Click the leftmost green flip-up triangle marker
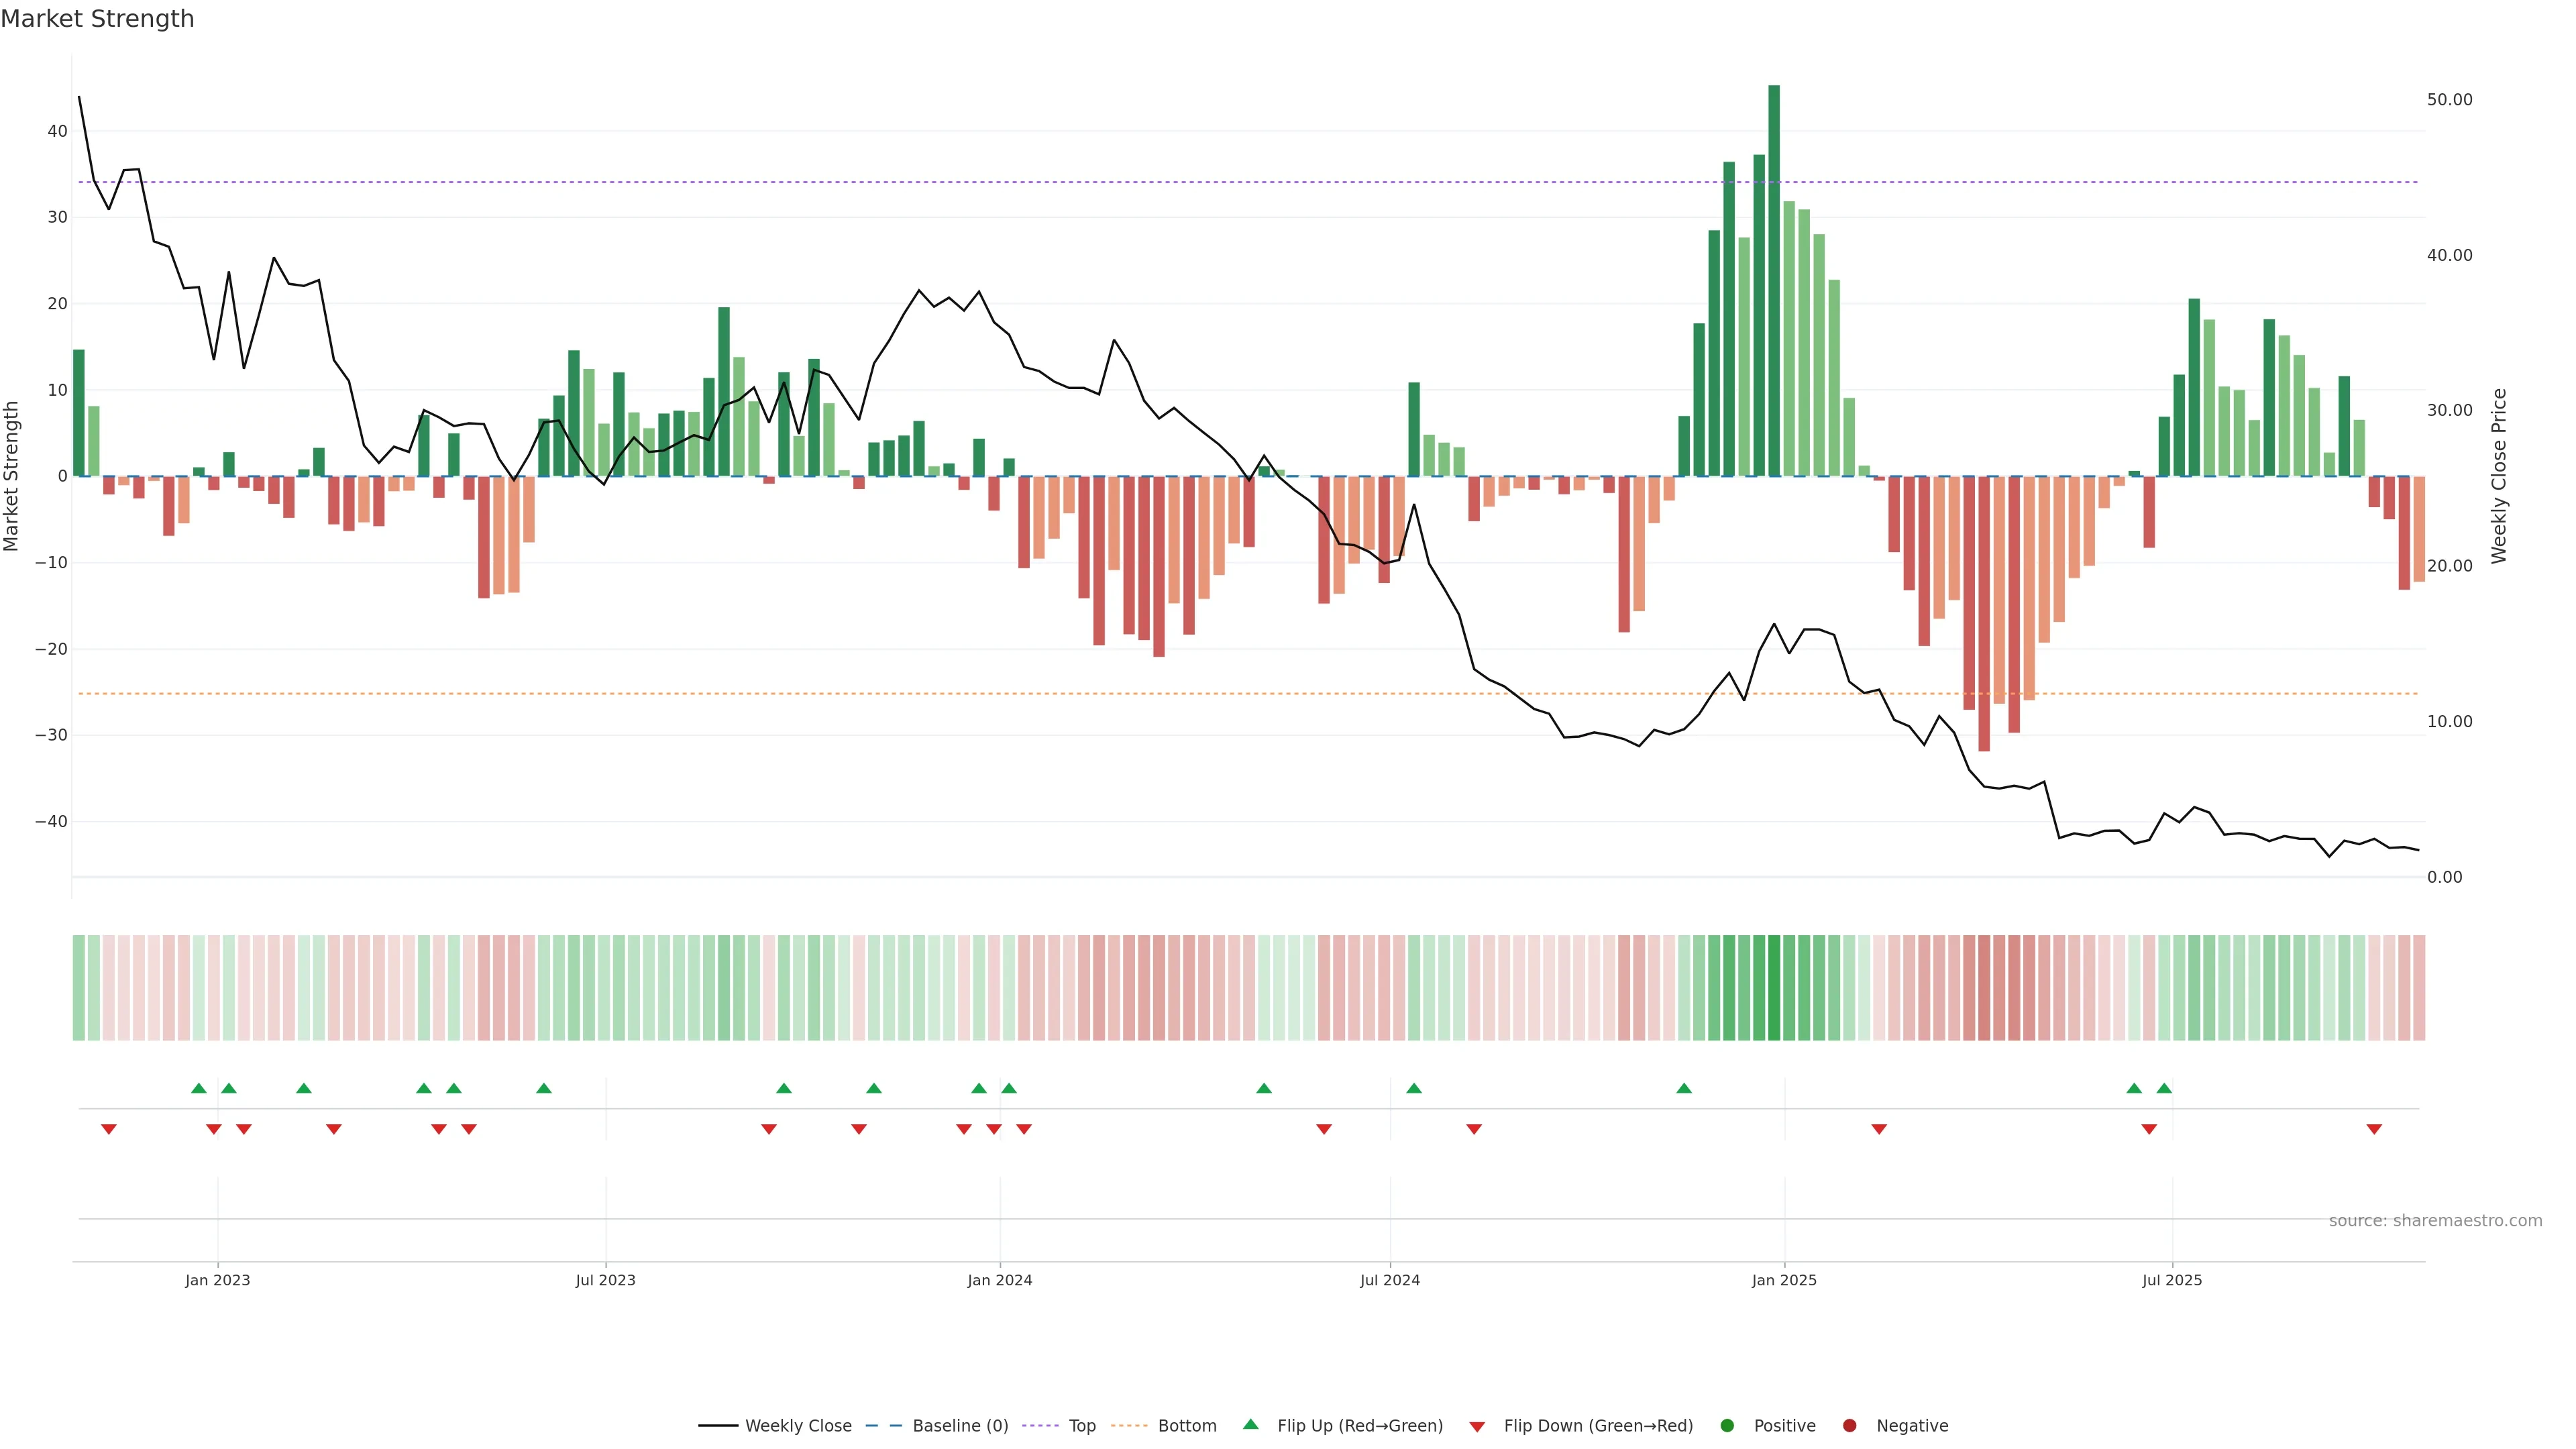Viewport: 2576px width, 1449px height. [199, 1088]
